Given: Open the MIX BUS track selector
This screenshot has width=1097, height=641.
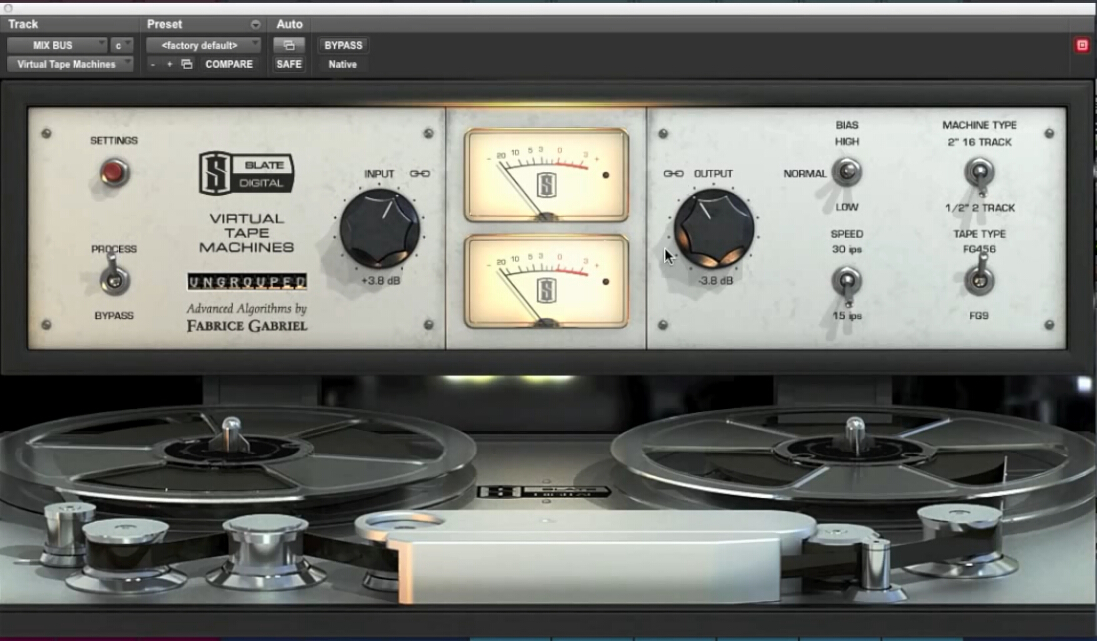Looking at the screenshot, I should 57,45.
